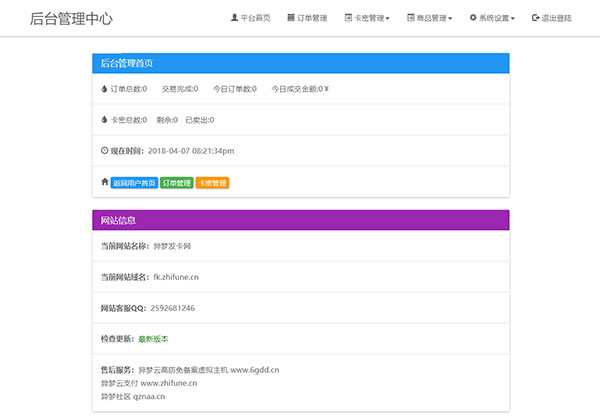This screenshot has width=600, height=416.
Task: Click the 异梦云支付 www.zhifune.cn line
Action: pyautogui.click(x=149, y=383)
